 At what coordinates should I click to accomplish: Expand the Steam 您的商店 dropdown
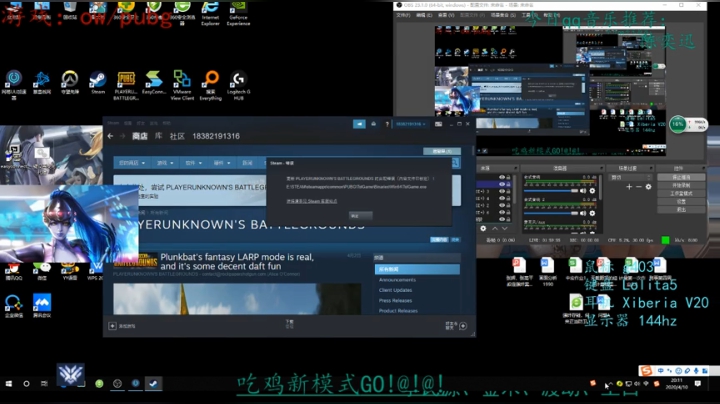coord(132,163)
